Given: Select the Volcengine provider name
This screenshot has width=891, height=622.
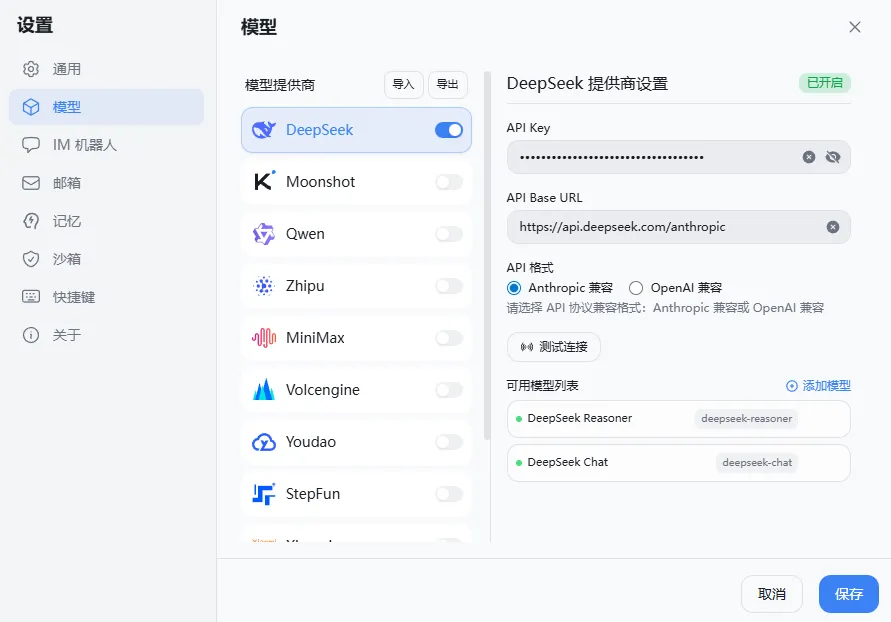Looking at the screenshot, I should coord(323,390).
